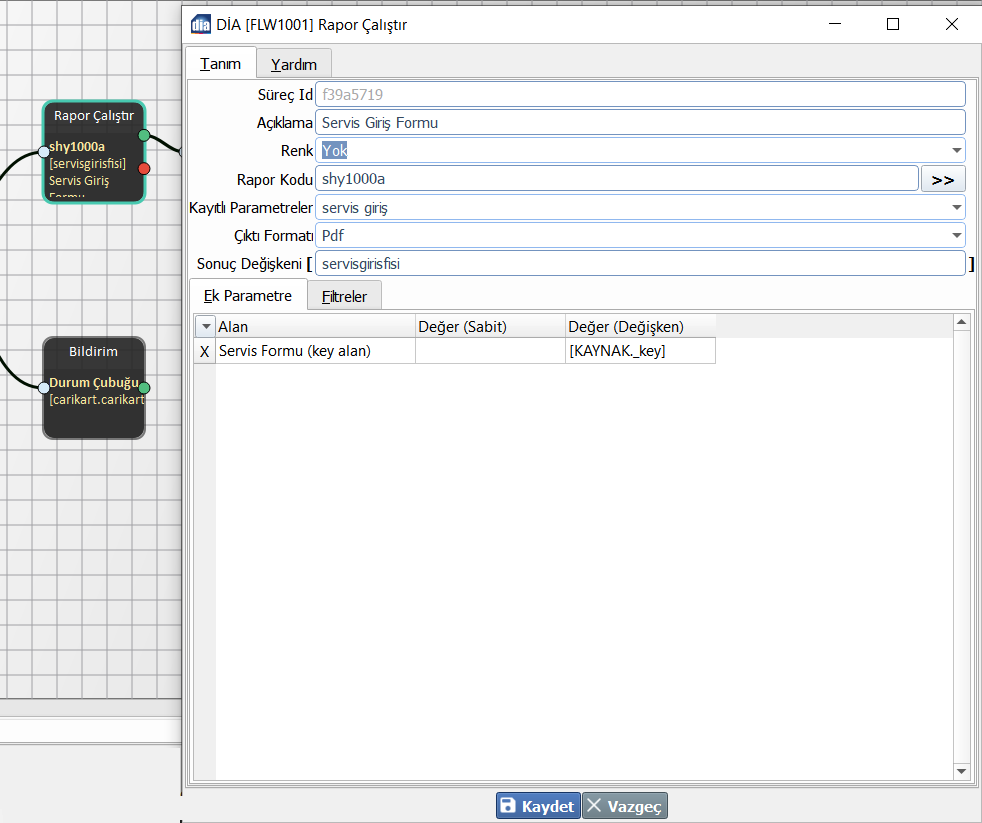The width and height of the screenshot is (982, 823).
Task: Click green output port on Rapor Çalıştır node
Action: [x=144, y=135]
